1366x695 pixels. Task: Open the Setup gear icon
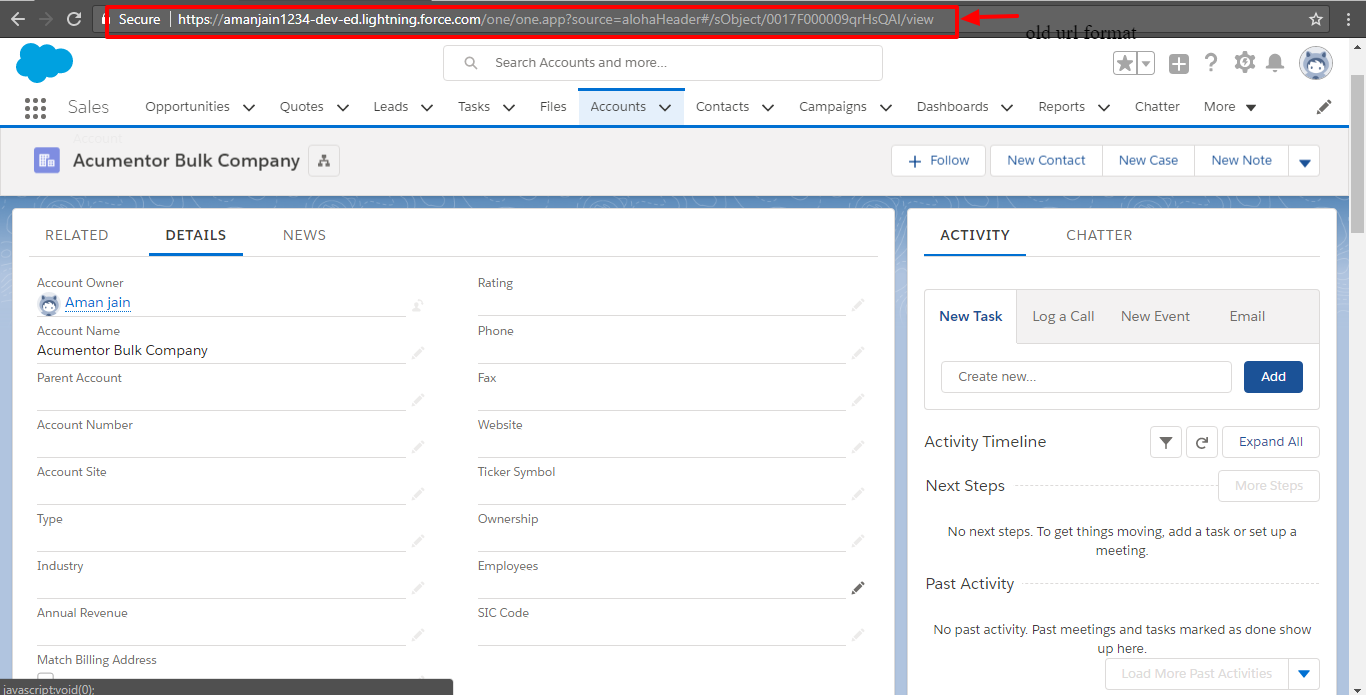point(1244,63)
